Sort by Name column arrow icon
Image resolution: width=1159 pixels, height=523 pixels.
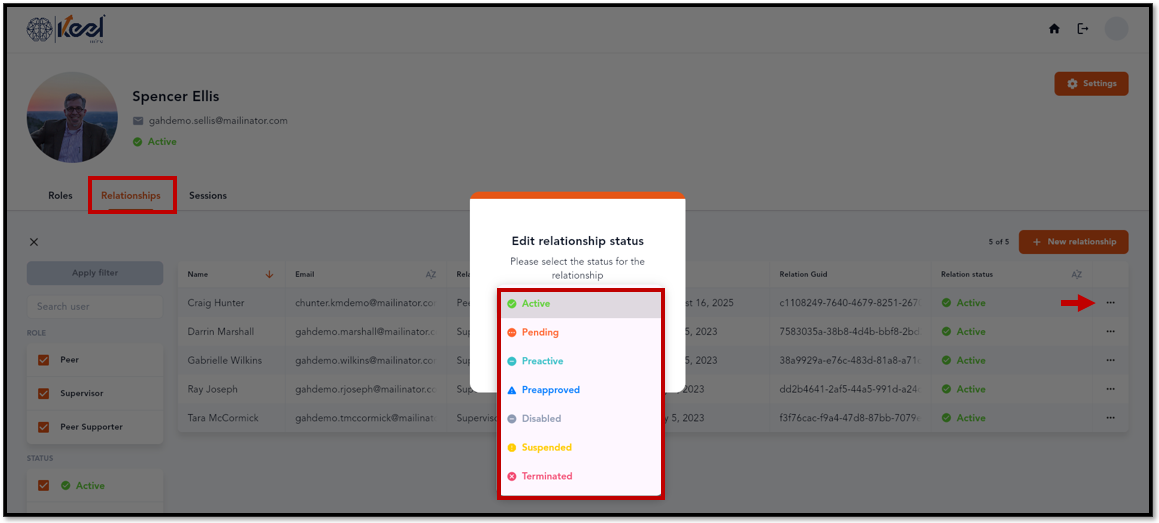coord(269,274)
